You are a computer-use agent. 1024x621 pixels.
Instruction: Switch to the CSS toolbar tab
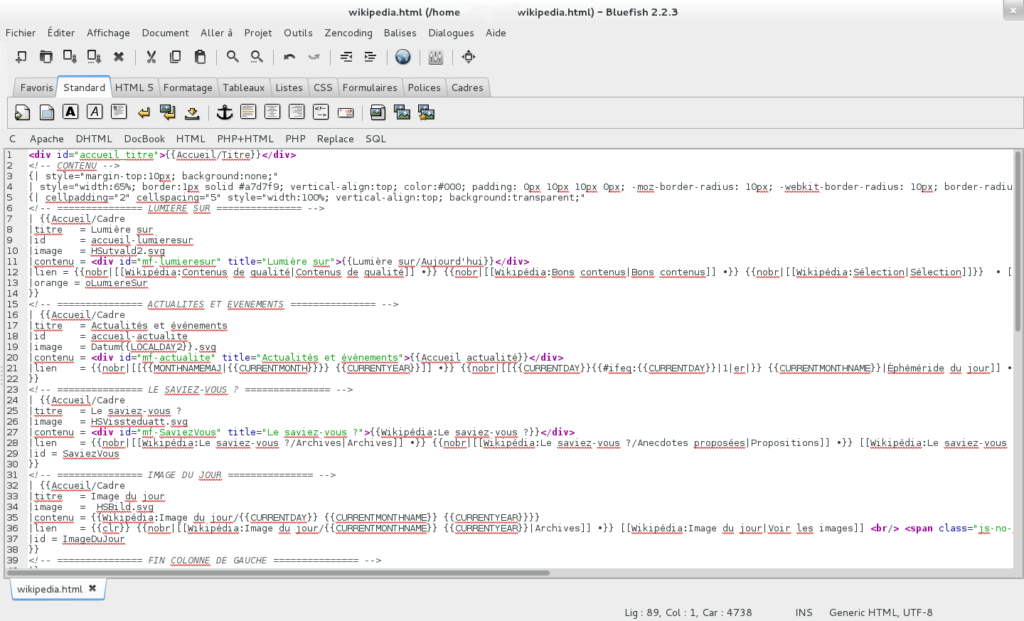pyautogui.click(x=322, y=87)
